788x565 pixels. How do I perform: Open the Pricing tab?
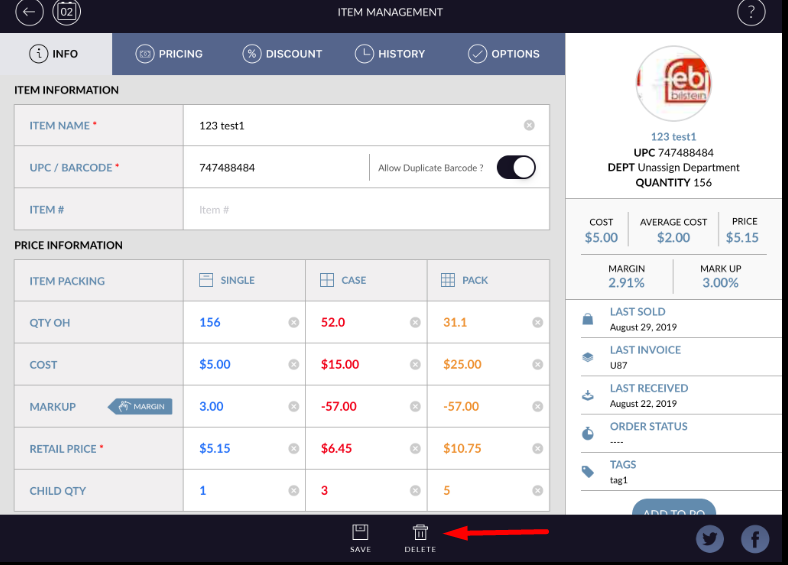pyautogui.click(x=169, y=54)
